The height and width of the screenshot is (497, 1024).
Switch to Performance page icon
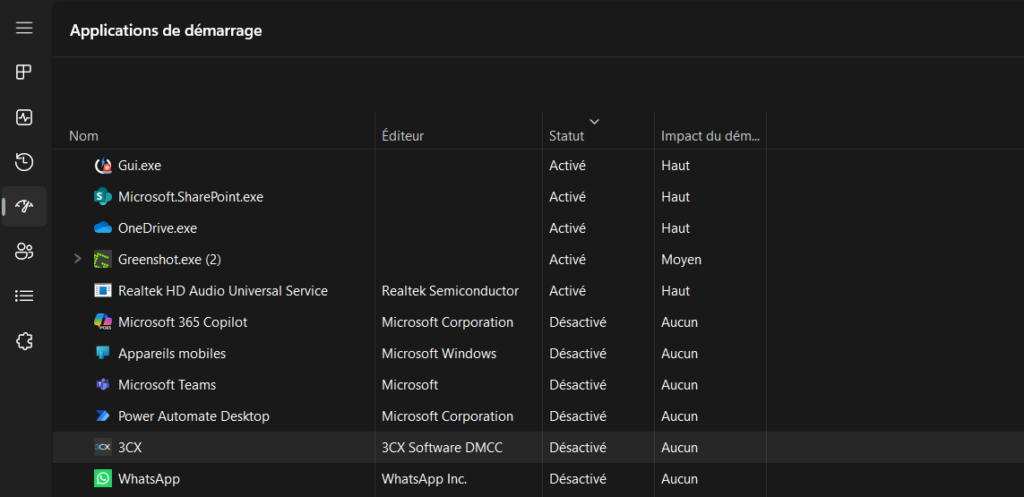coord(25,117)
